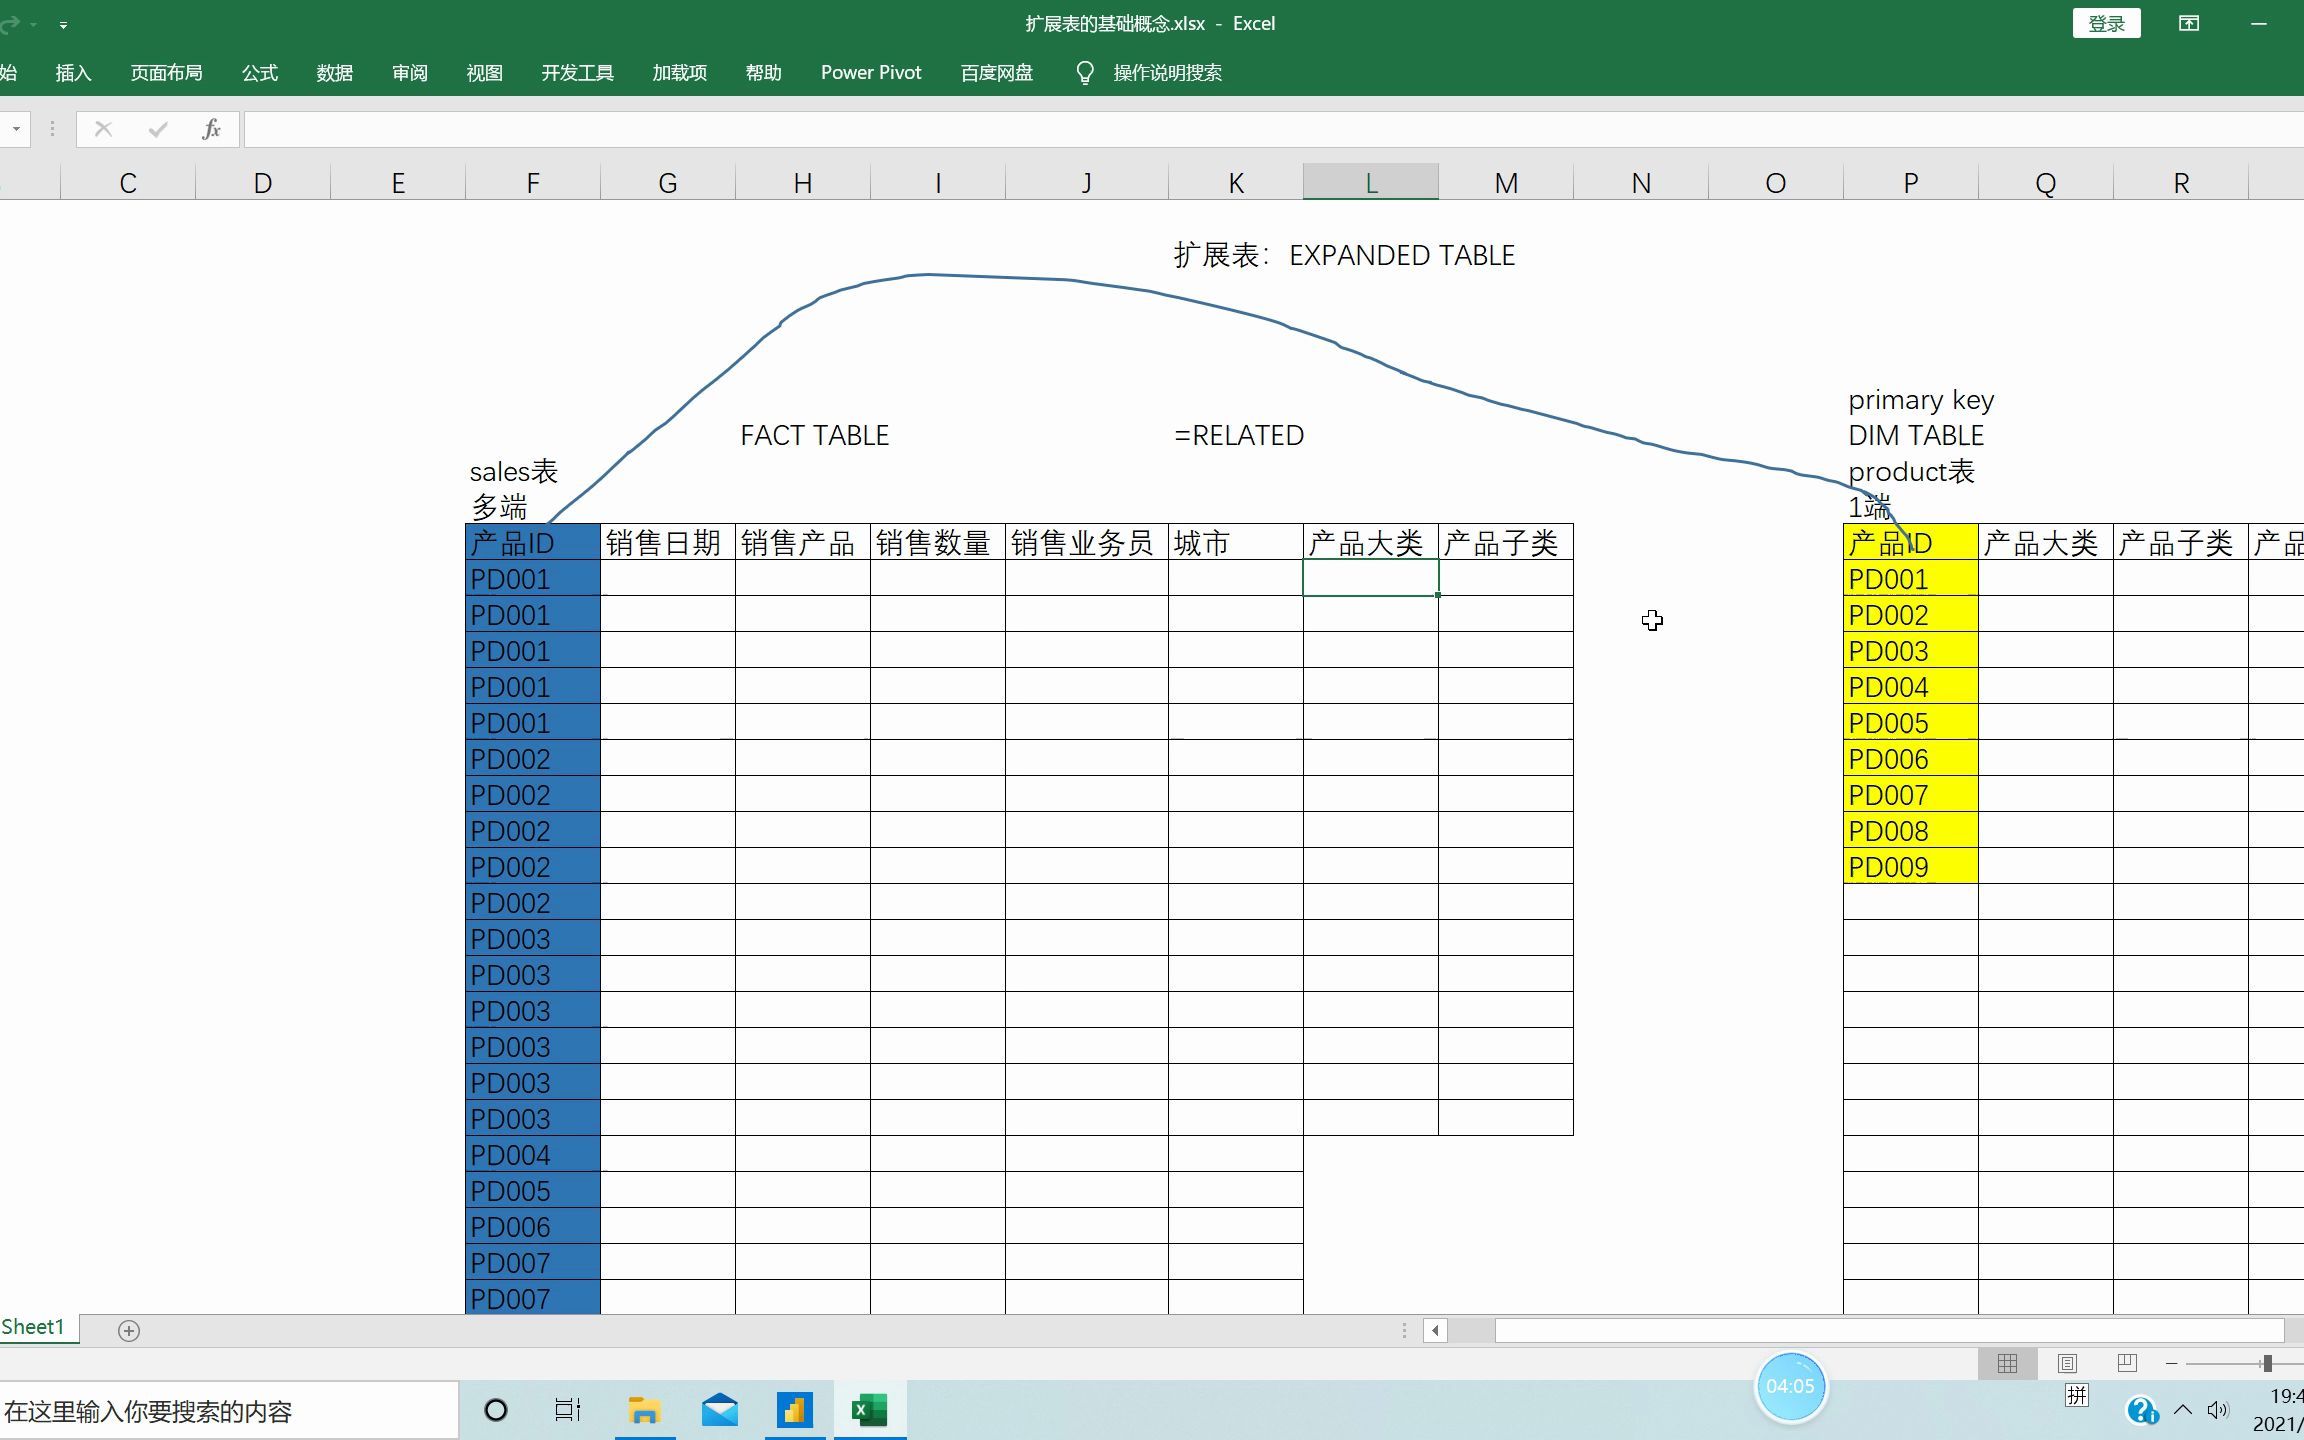The width and height of the screenshot is (2304, 1440).
Task: Open the 视图 ribbon tab
Action: pyautogui.click(x=484, y=73)
